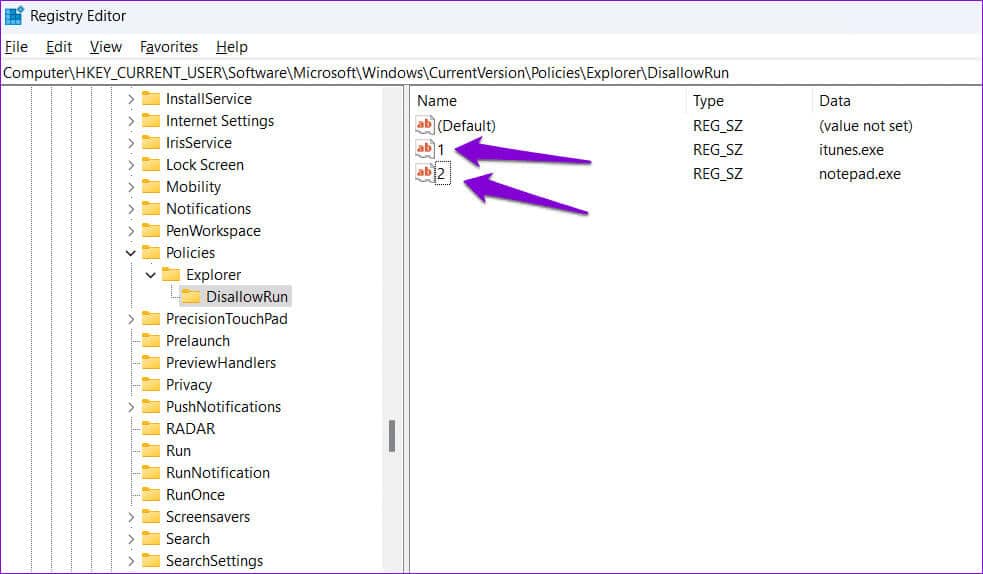Expand the Screensavers key
This screenshot has width=983, height=574.
(x=130, y=517)
